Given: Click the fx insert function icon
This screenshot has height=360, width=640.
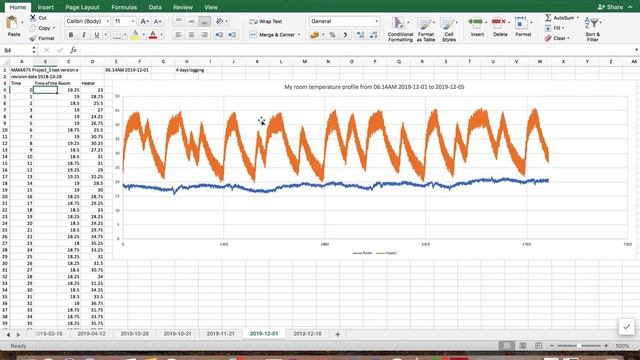Looking at the screenshot, I should point(73,50).
